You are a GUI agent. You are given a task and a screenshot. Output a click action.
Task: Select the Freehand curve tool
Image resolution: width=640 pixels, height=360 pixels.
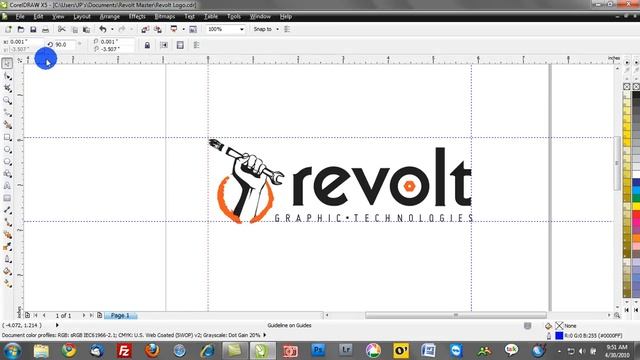tap(7, 113)
